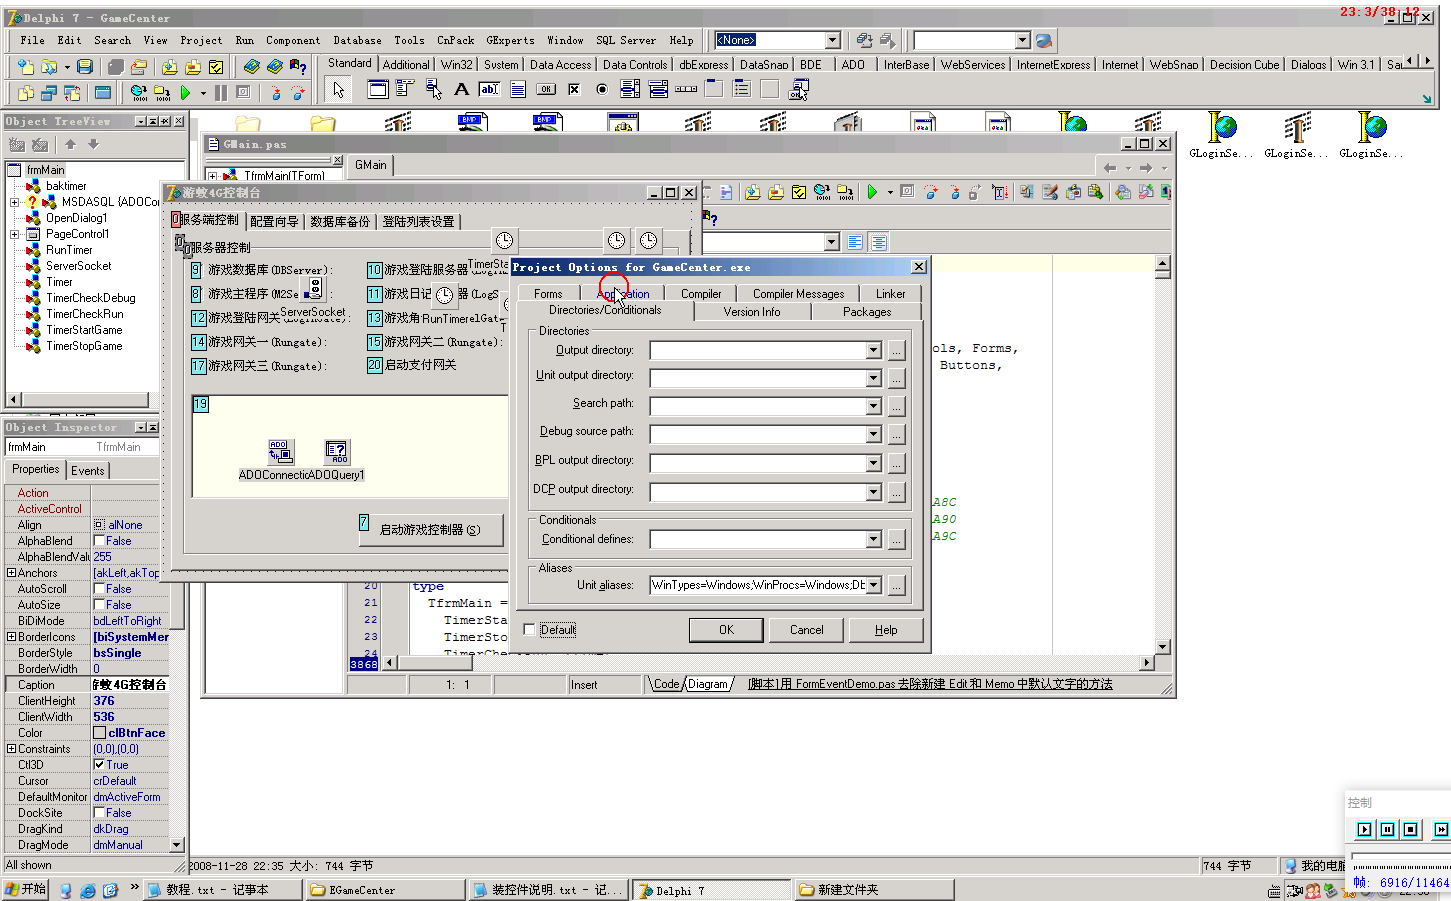
Task: Switch to the Version Info tab
Action: click(x=752, y=312)
